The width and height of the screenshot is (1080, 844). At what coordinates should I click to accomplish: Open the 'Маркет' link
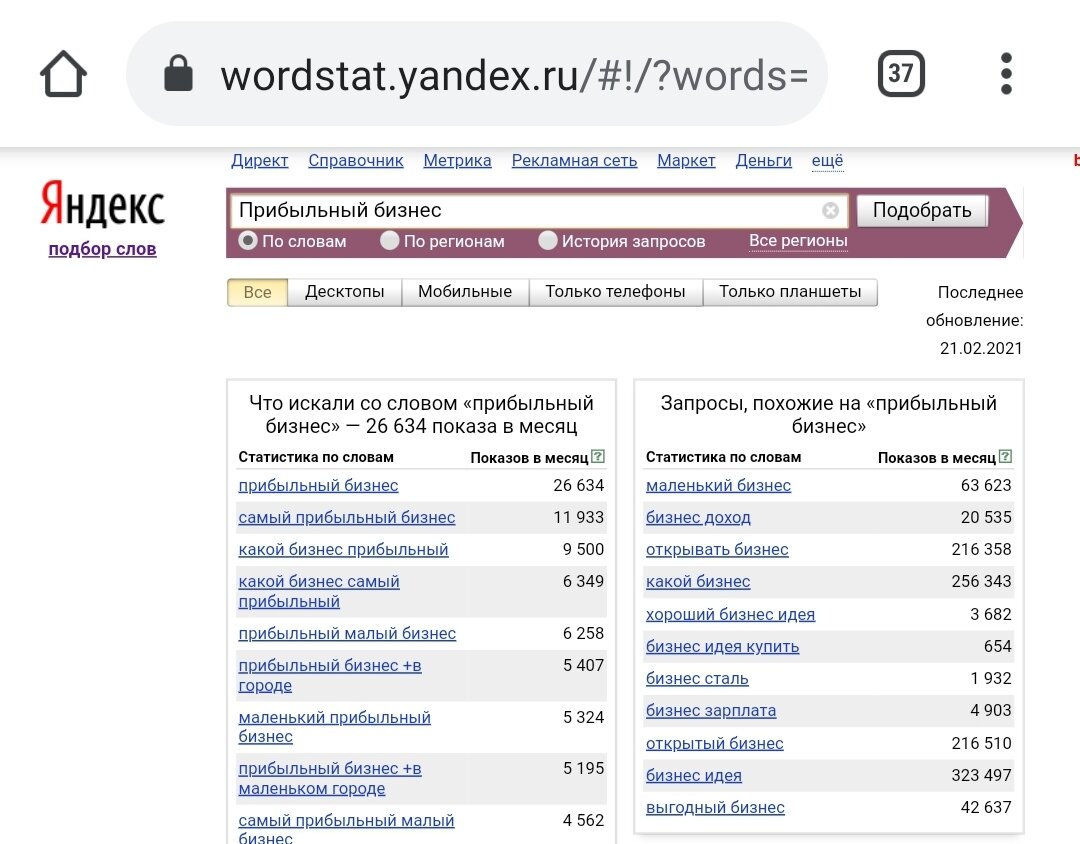pyautogui.click(x=686, y=161)
